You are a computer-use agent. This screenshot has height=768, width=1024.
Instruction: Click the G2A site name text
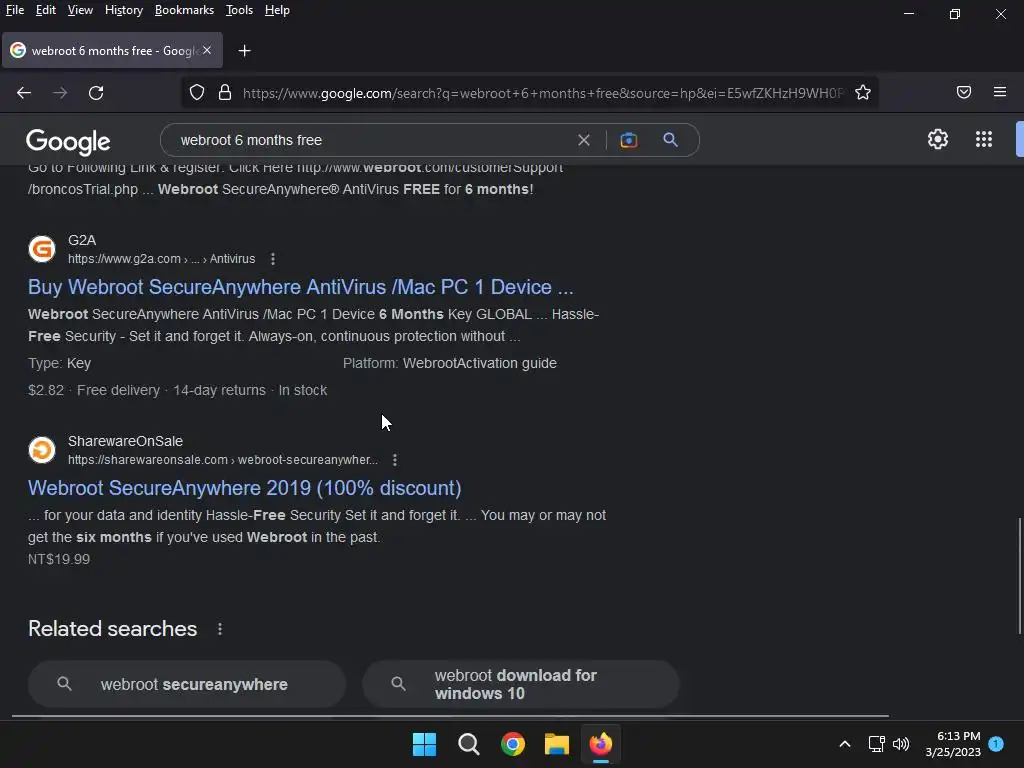[x=82, y=240]
